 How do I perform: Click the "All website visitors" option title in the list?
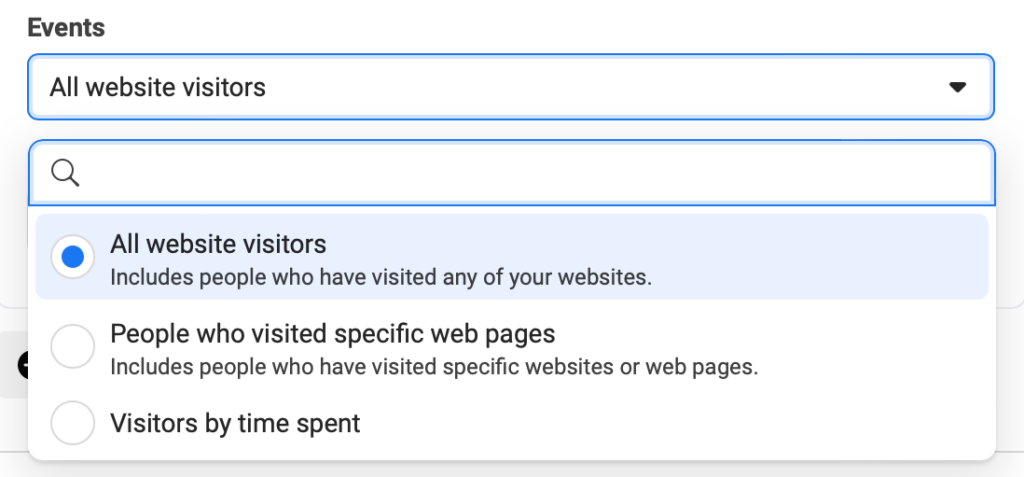coord(218,244)
